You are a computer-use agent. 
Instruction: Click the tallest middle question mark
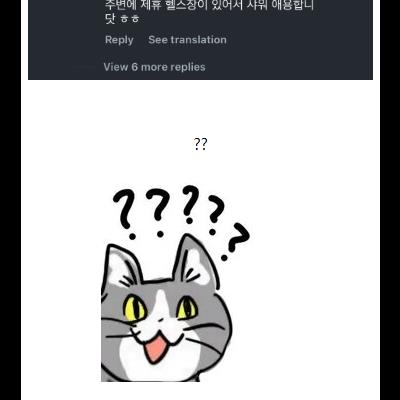[190, 204]
